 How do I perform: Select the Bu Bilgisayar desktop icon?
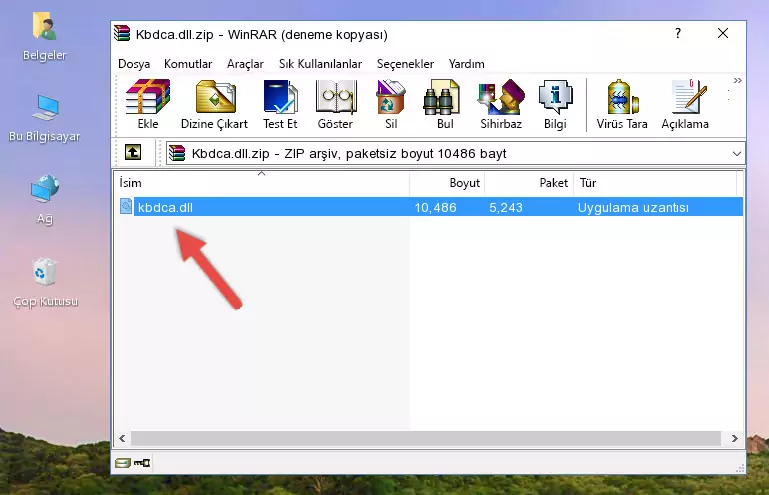[45, 118]
